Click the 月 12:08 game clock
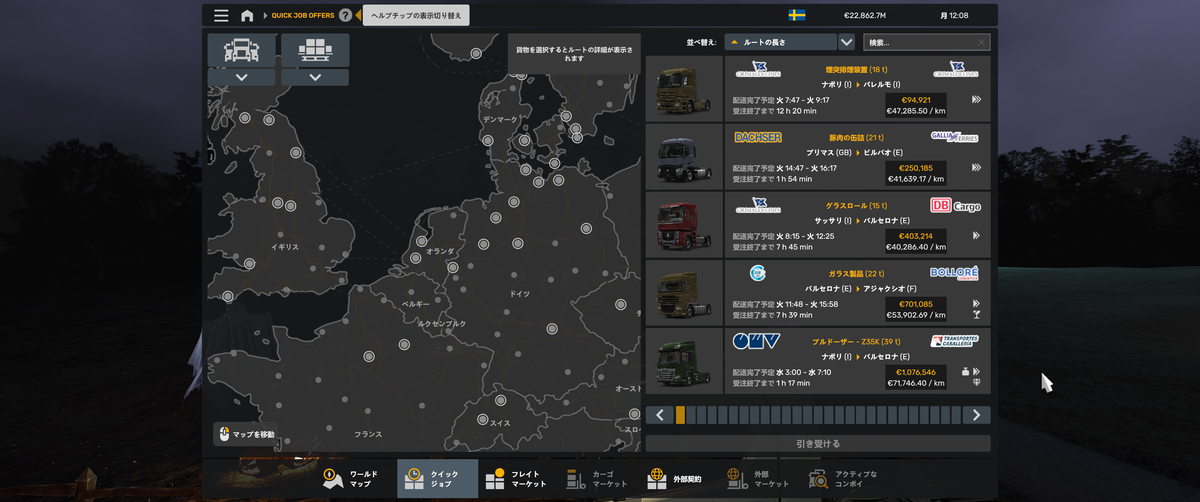The height and width of the screenshot is (502, 1200). (x=954, y=16)
